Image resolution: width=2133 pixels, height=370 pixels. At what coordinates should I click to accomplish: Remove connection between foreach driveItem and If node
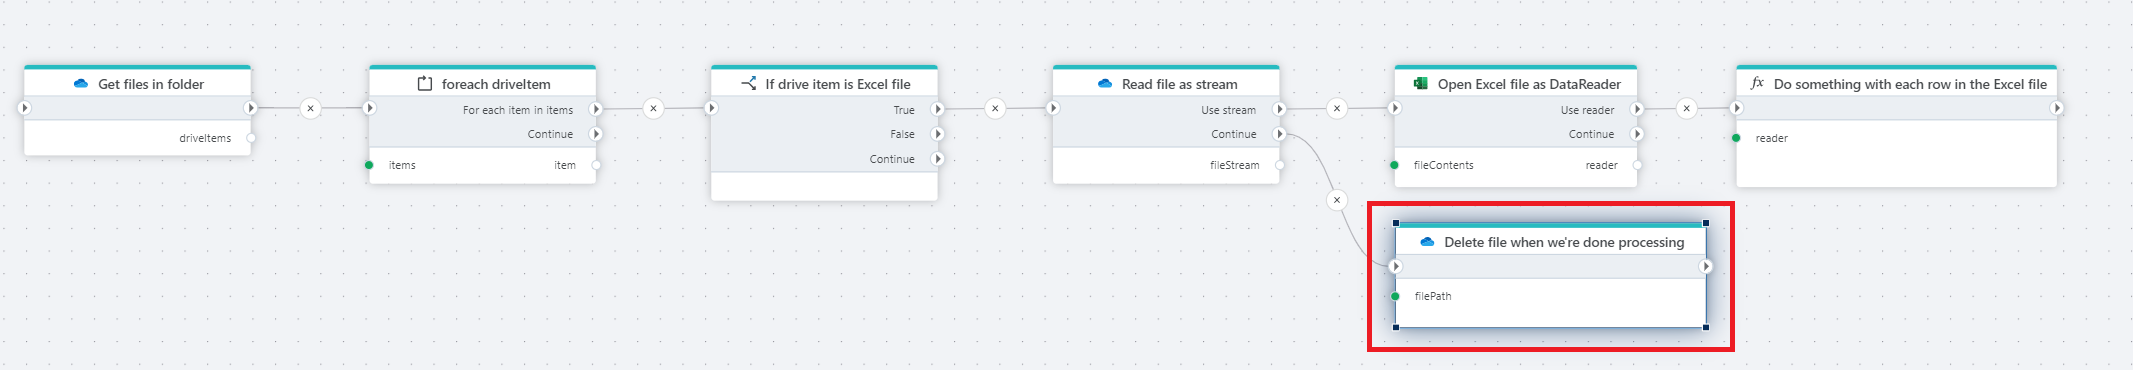click(653, 108)
